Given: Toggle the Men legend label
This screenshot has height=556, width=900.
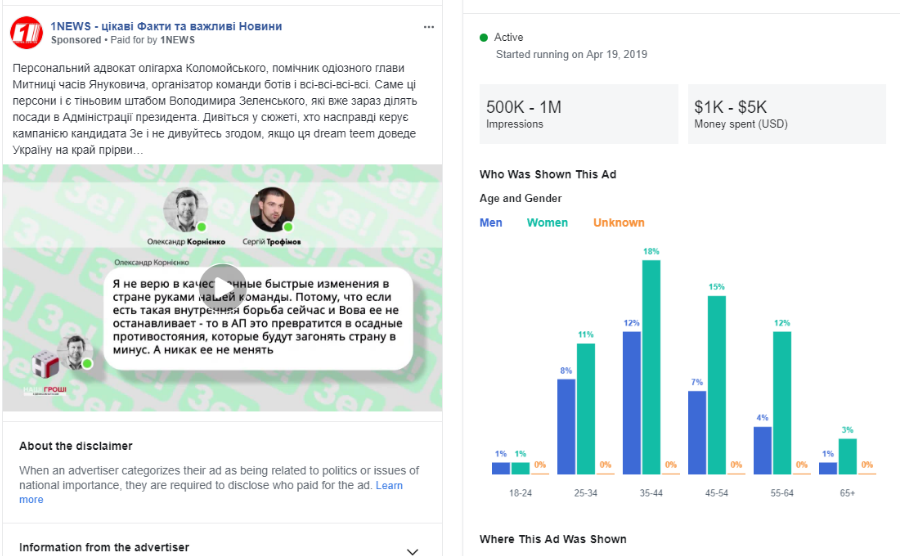Looking at the screenshot, I should [491, 223].
